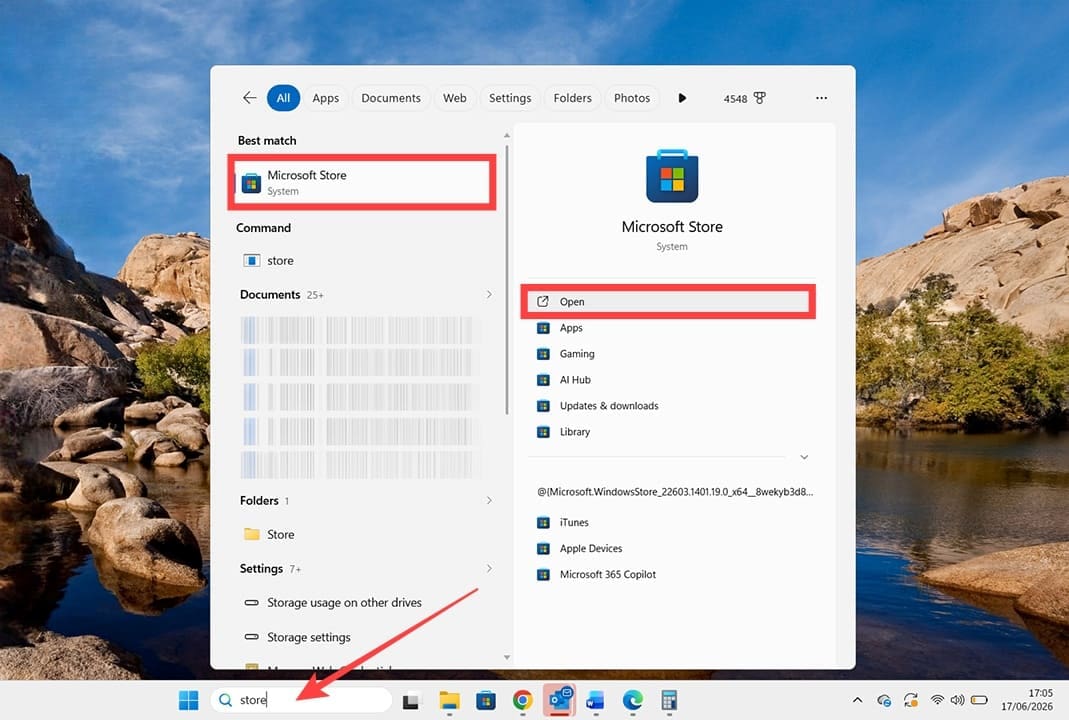This screenshot has width=1069, height=720.
Task: Open the Store folder result
Action: [x=362, y=535]
